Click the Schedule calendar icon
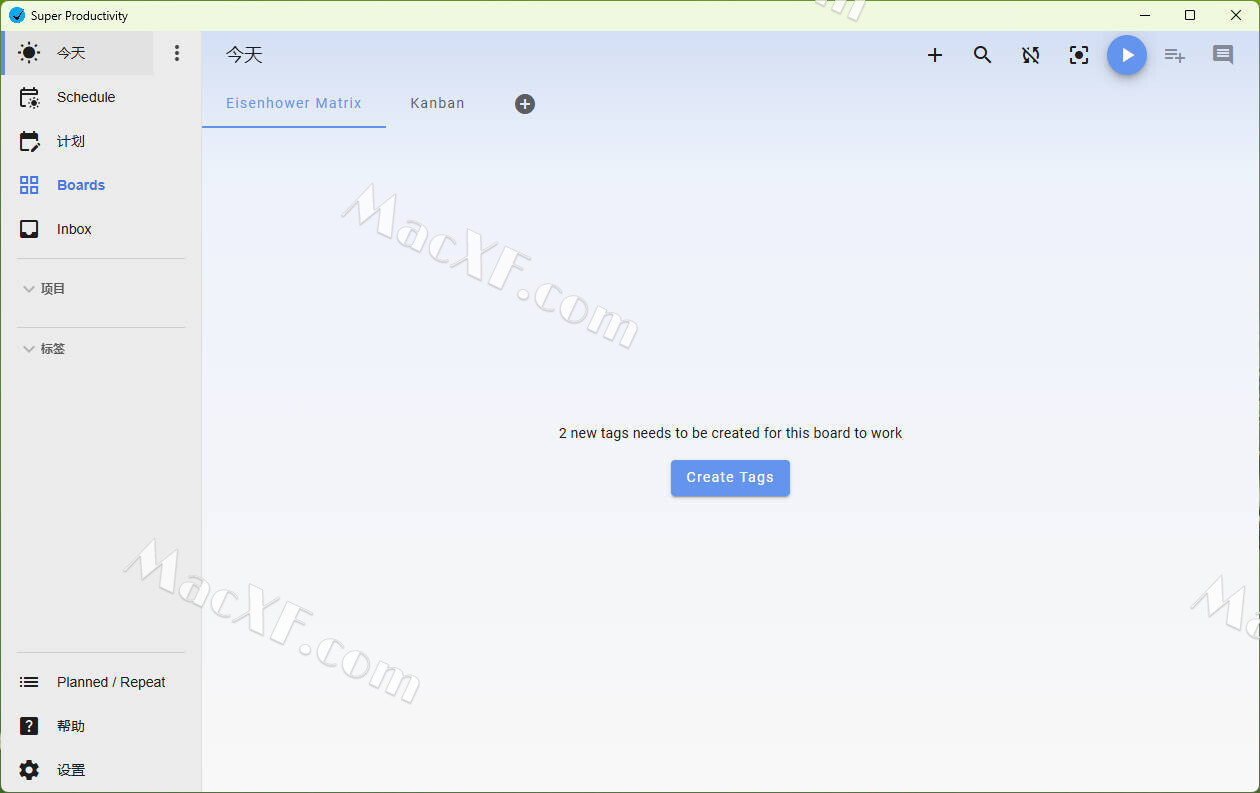1260x793 pixels. pos(30,97)
